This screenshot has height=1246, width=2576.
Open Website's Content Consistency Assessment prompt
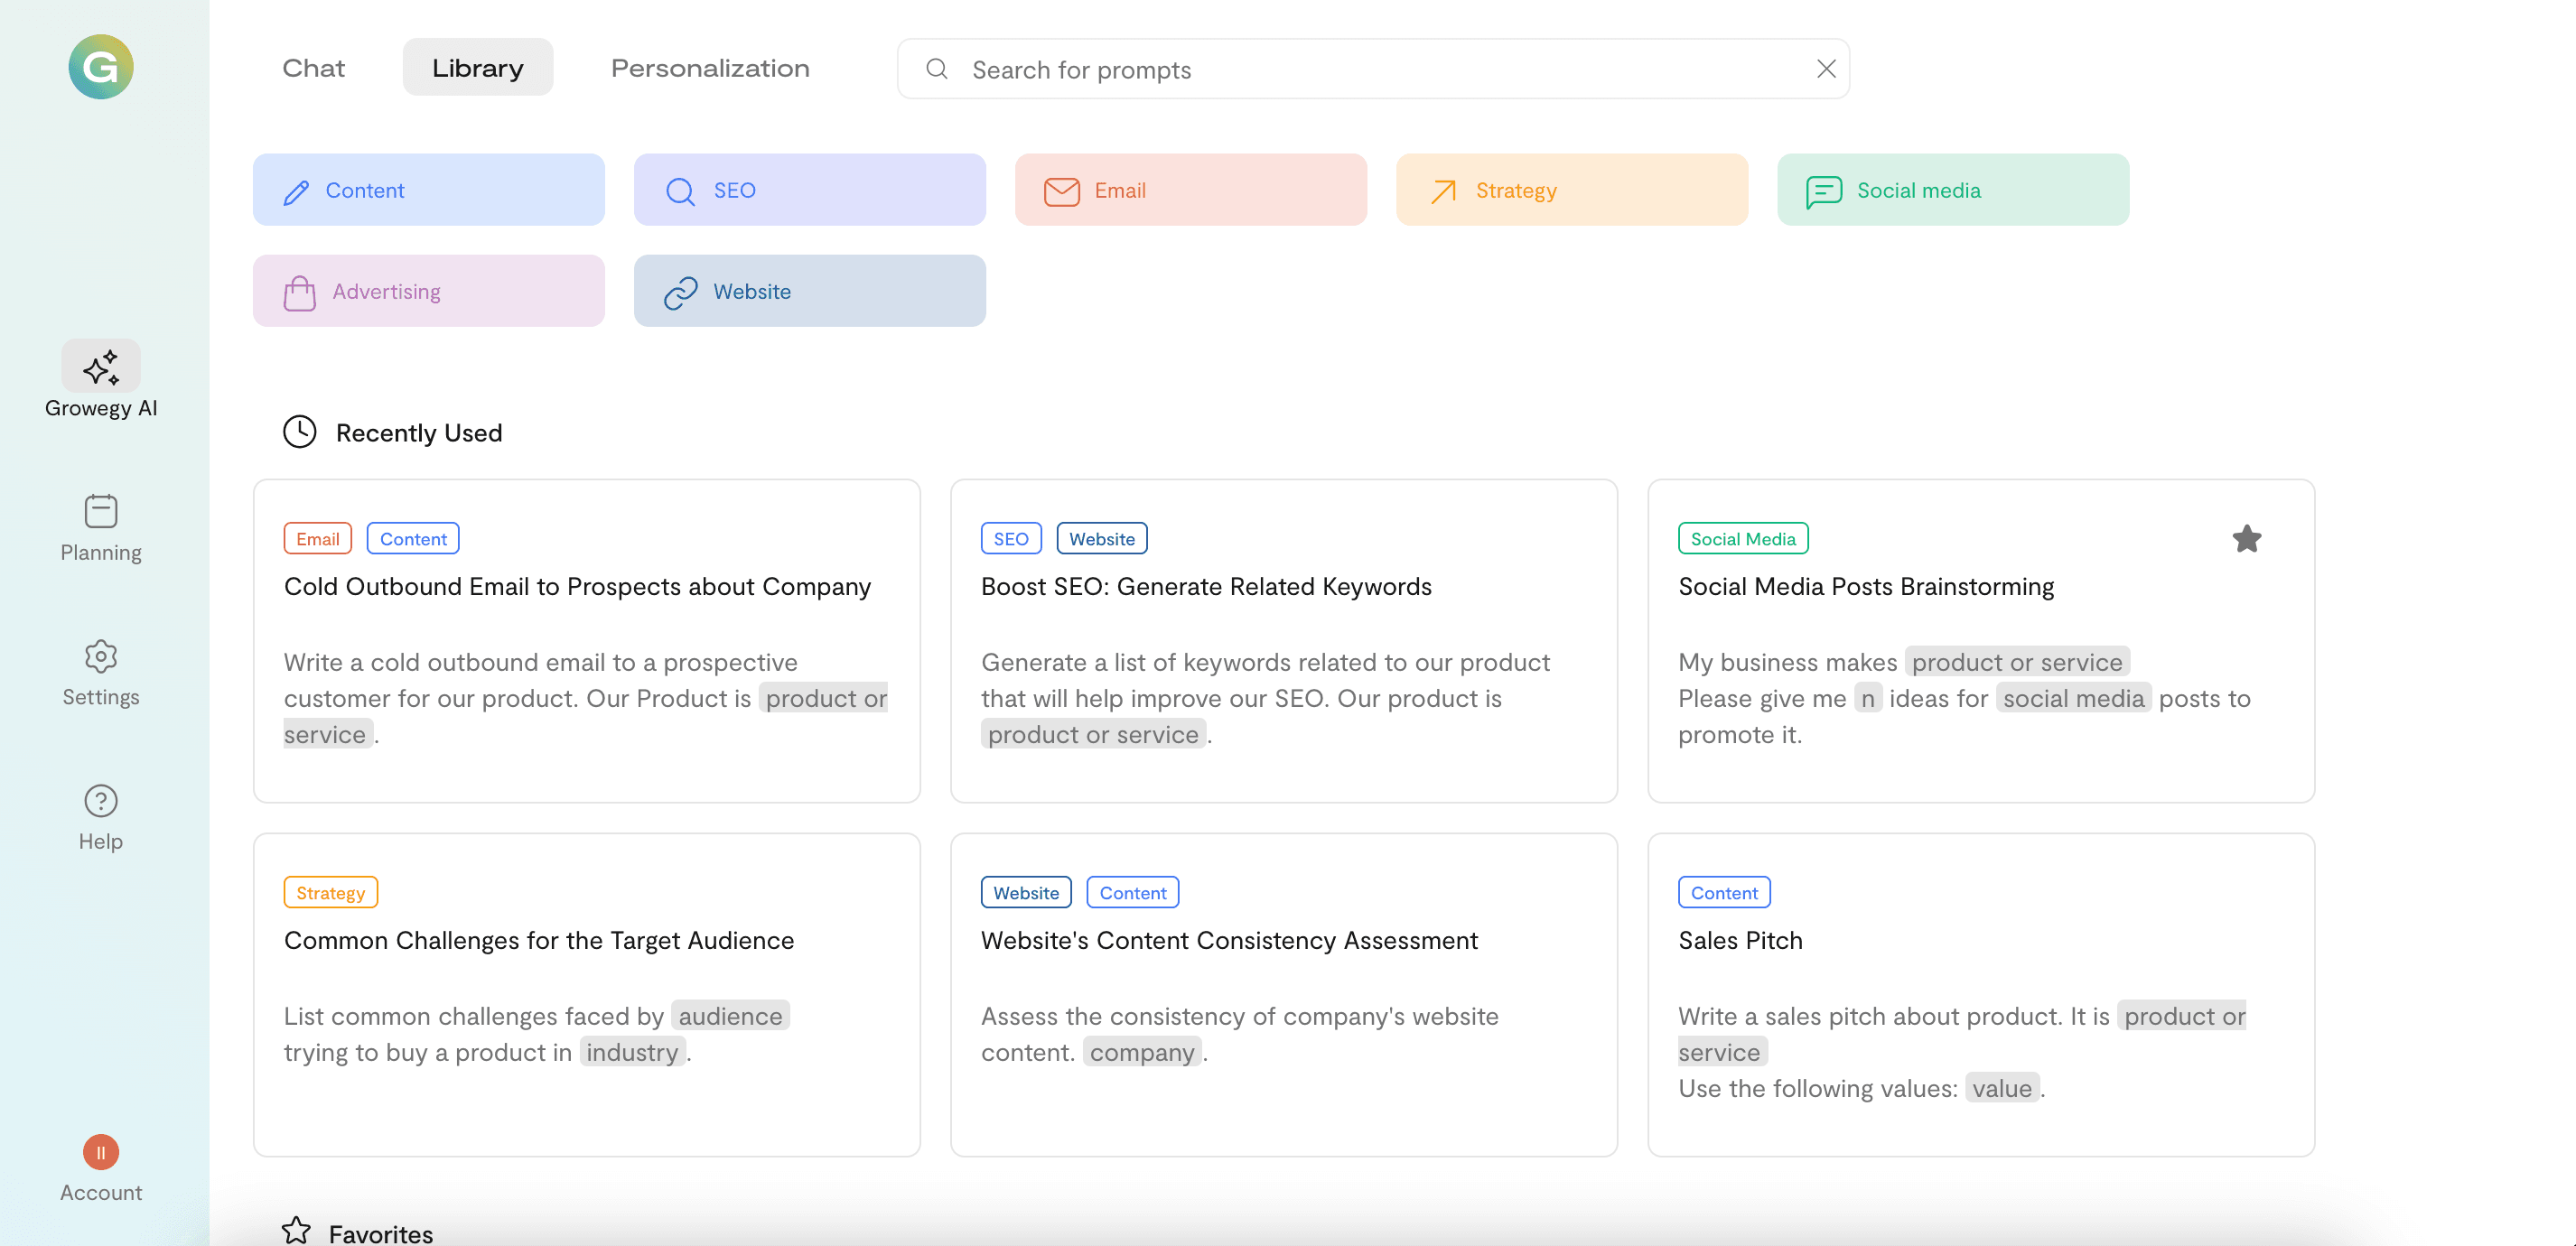tap(1284, 995)
